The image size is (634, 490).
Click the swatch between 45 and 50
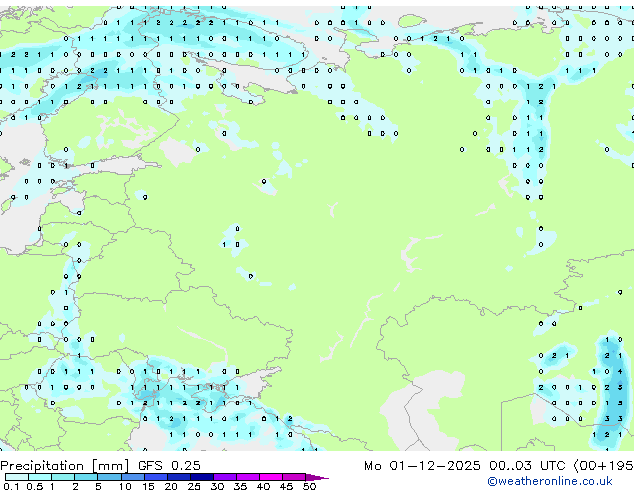click(294, 477)
